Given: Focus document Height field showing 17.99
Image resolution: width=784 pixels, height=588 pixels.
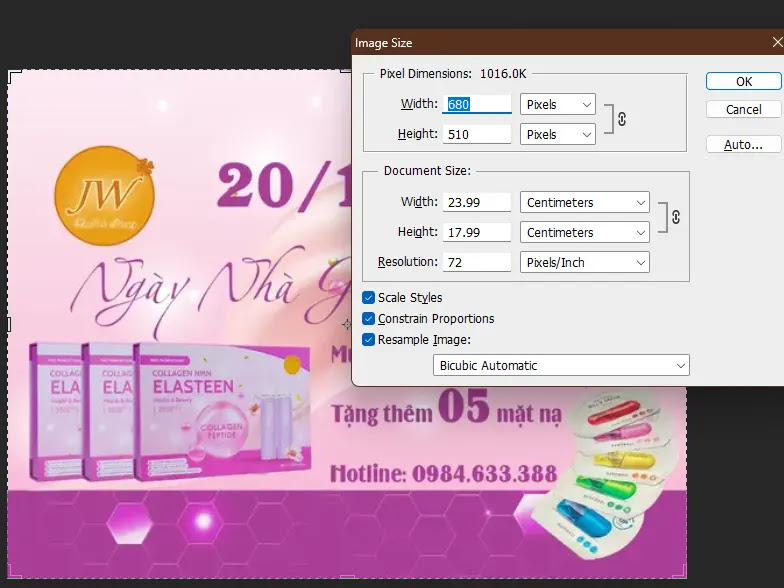Looking at the screenshot, I should (476, 232).
